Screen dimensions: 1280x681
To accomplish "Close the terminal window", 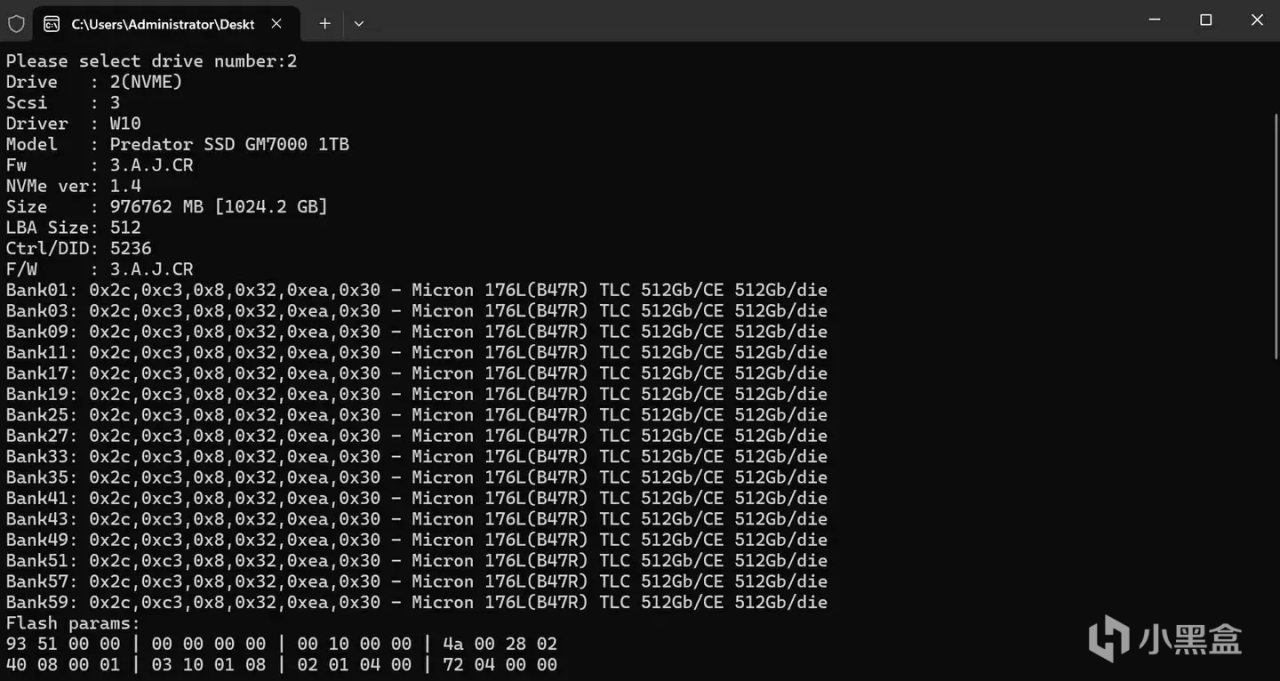I will pos(1257,20).
